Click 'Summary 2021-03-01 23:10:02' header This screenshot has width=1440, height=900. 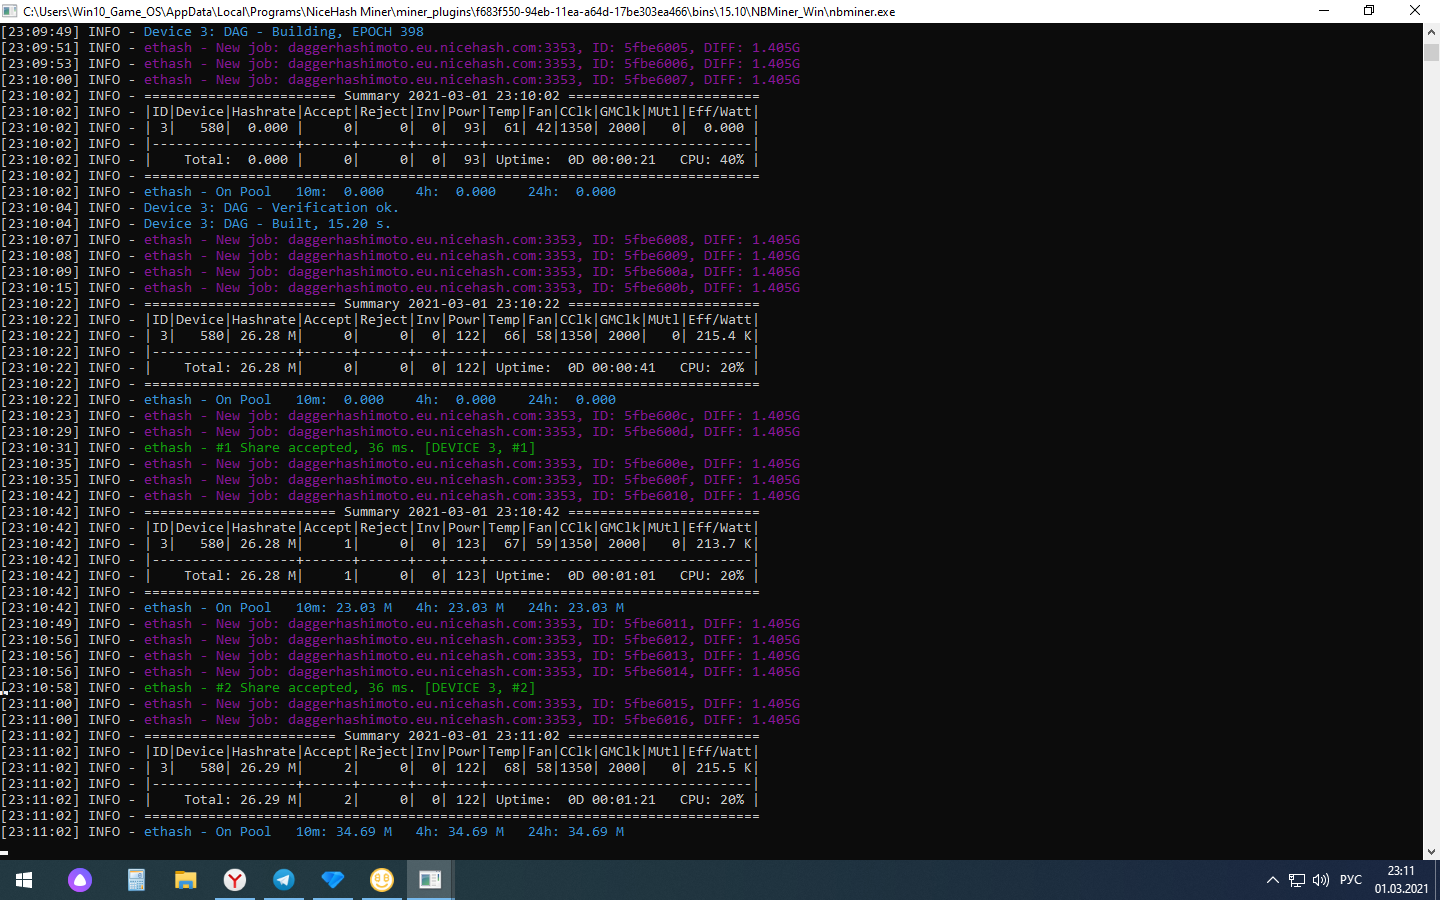click(x=452, y=96)
